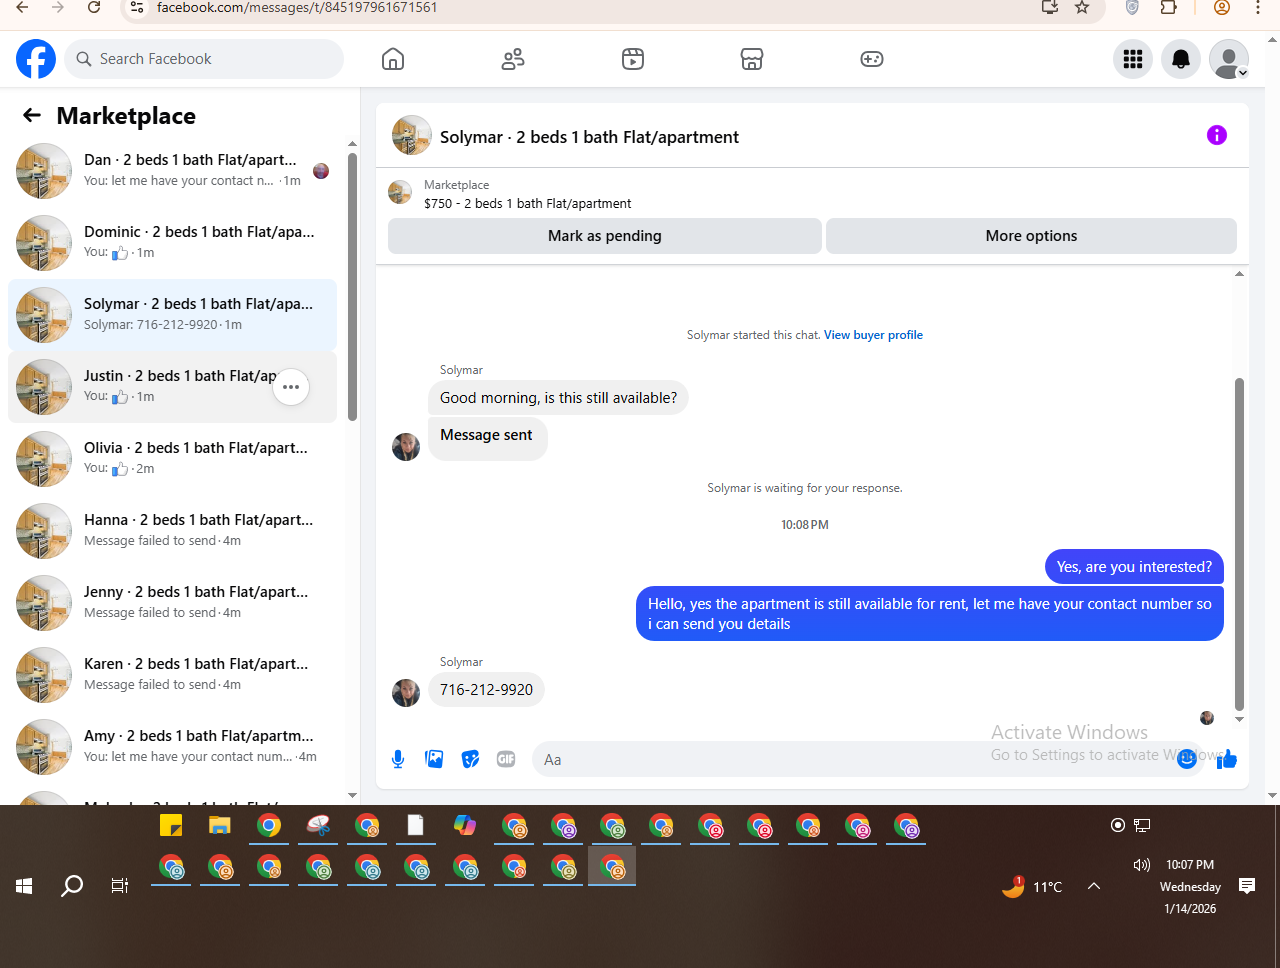1280x968 pixels.
Task: Bookmark this page with the star
Action: click(x=1082, y=7)
